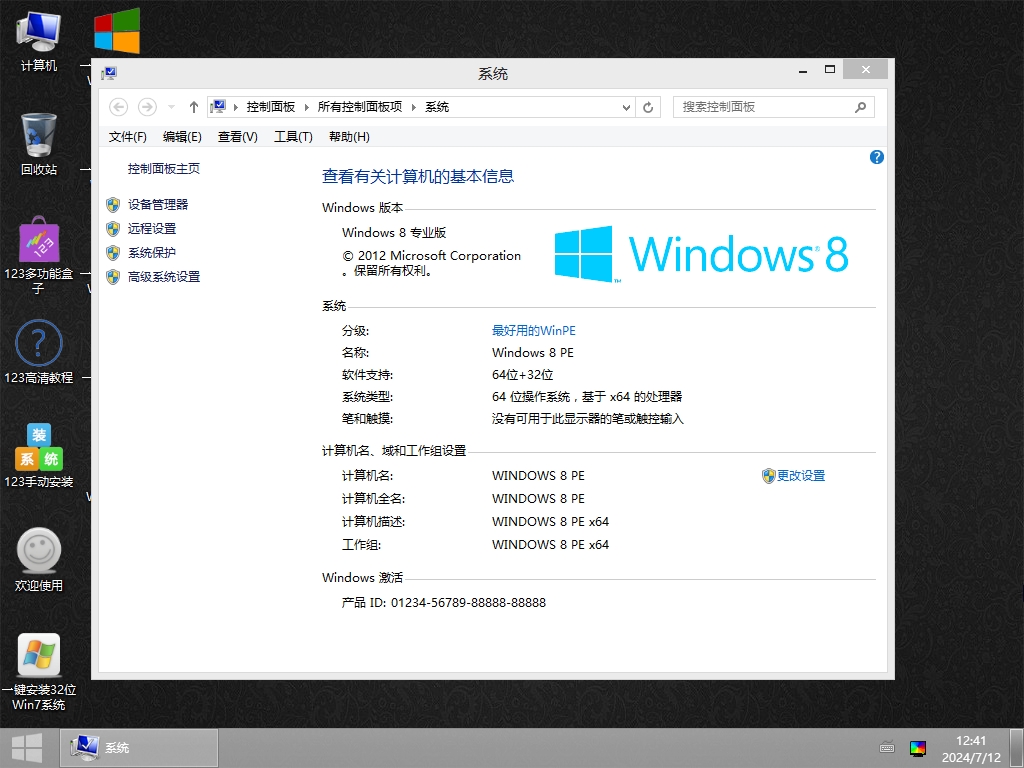Image resolution: width=1024 pixels, height=768 pixels.
Task: Open 123高清教程 help icon
Action: click(39, 351)
